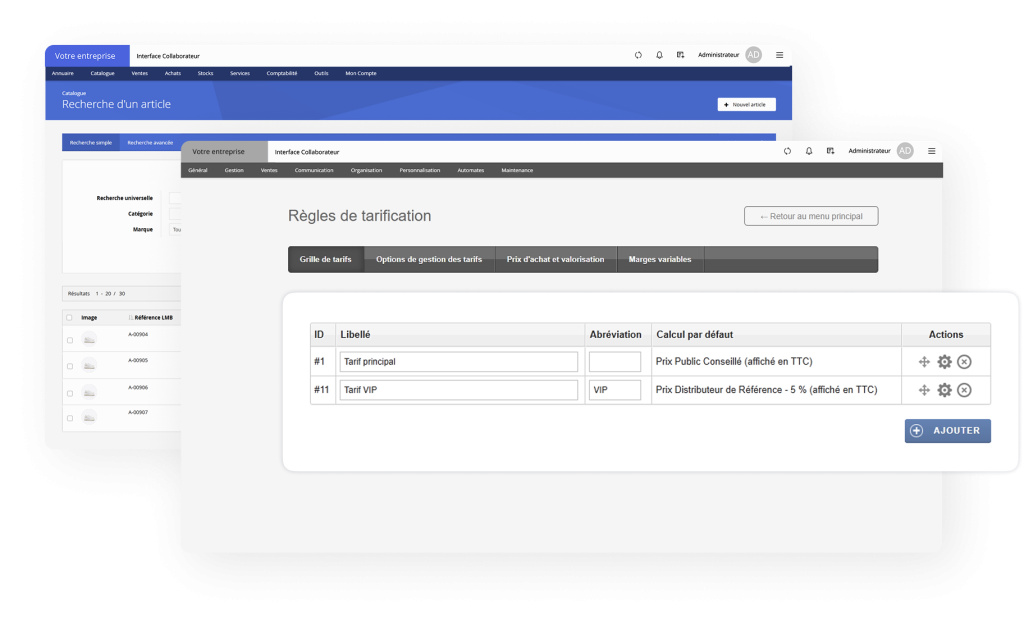Viewport: 1024px width, 620px height.
Task: Open notifications bell in gray front window
Action: pyautogui.click(x=809, y=151)
